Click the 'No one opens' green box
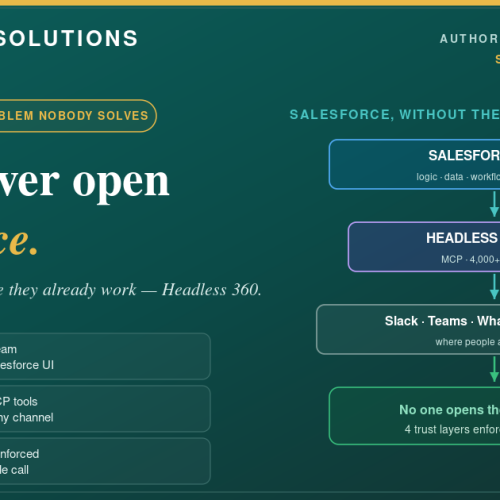 [x=414, y=416]
